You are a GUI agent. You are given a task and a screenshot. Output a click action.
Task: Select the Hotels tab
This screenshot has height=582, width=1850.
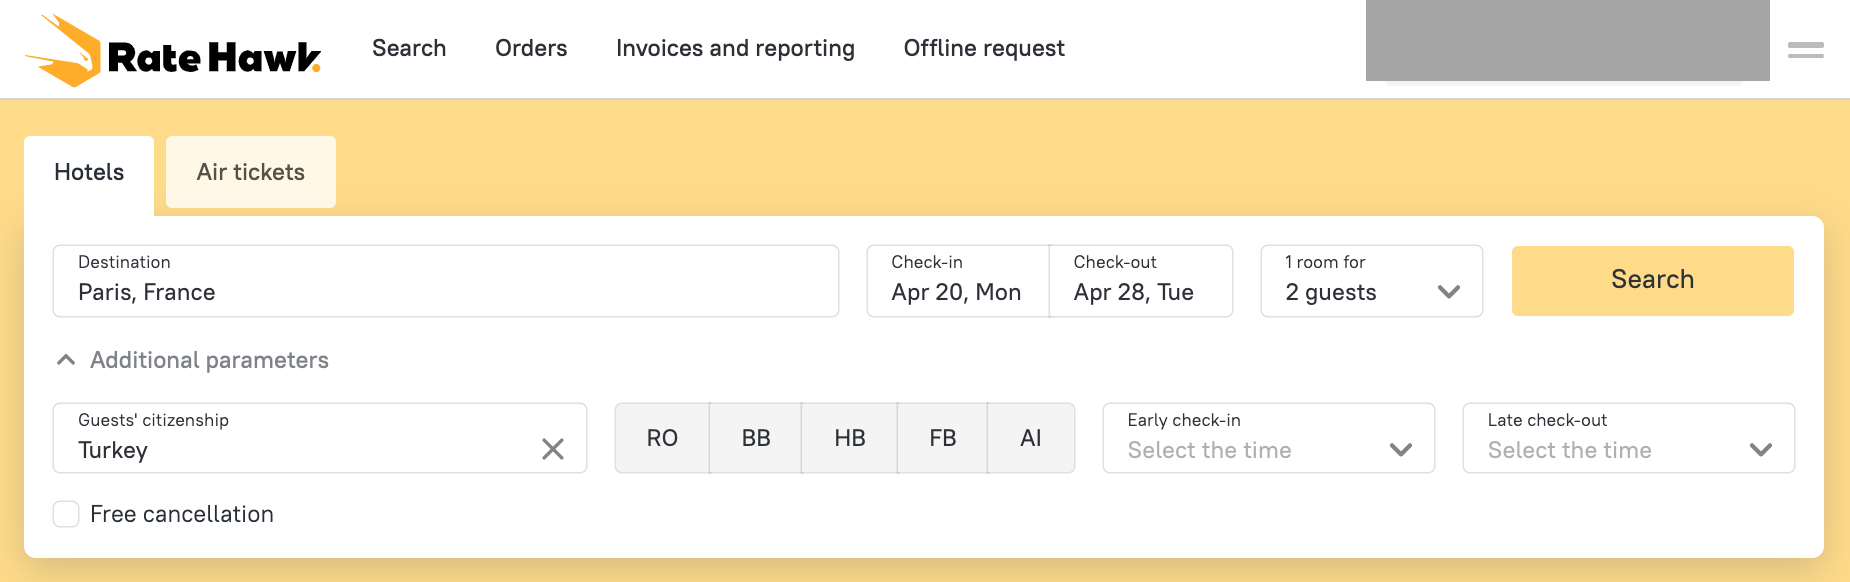tap(89, 172)
